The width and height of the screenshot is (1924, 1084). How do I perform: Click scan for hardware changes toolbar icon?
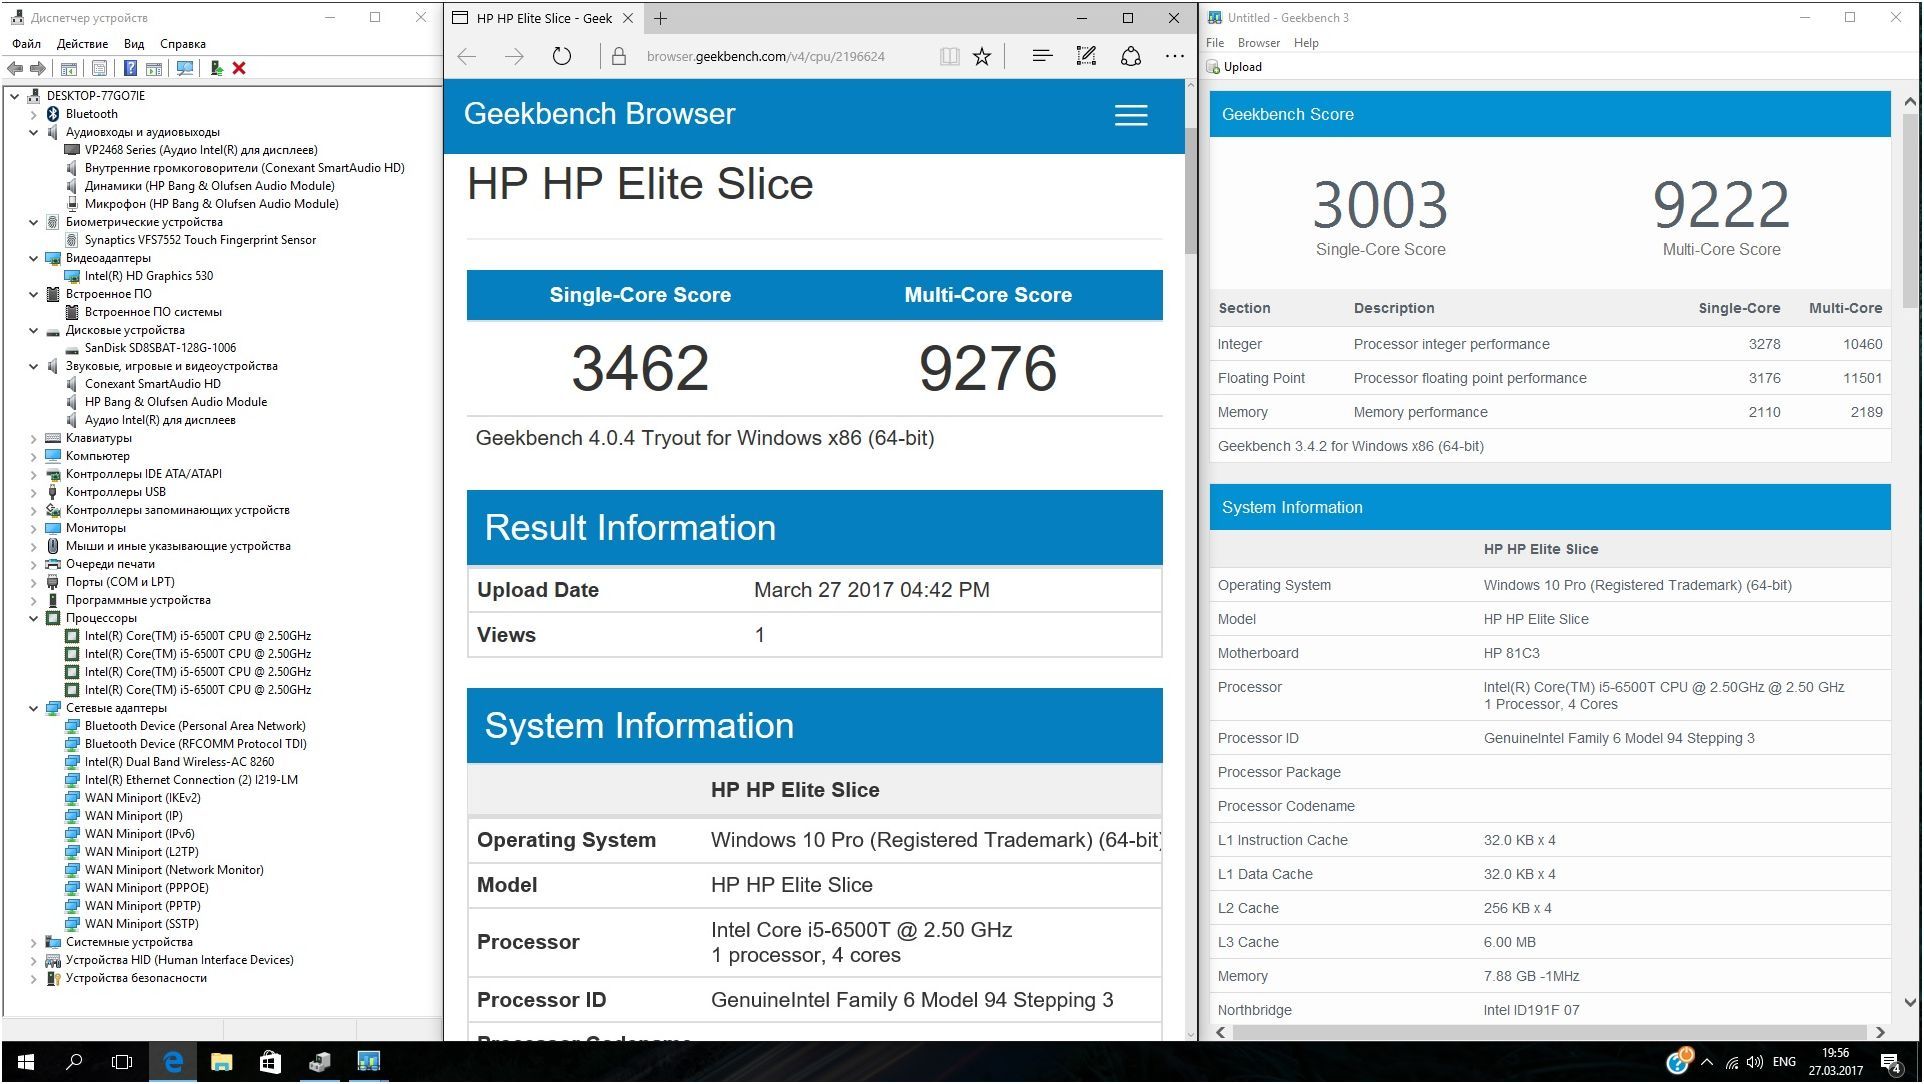point(184,68)
